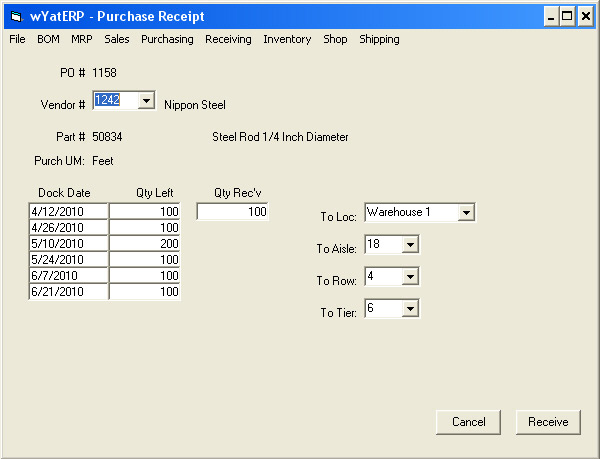The width and height of the screenshot is (600, 459).
Task: Select dock date 6/21/2010
Action: point(68,292)
